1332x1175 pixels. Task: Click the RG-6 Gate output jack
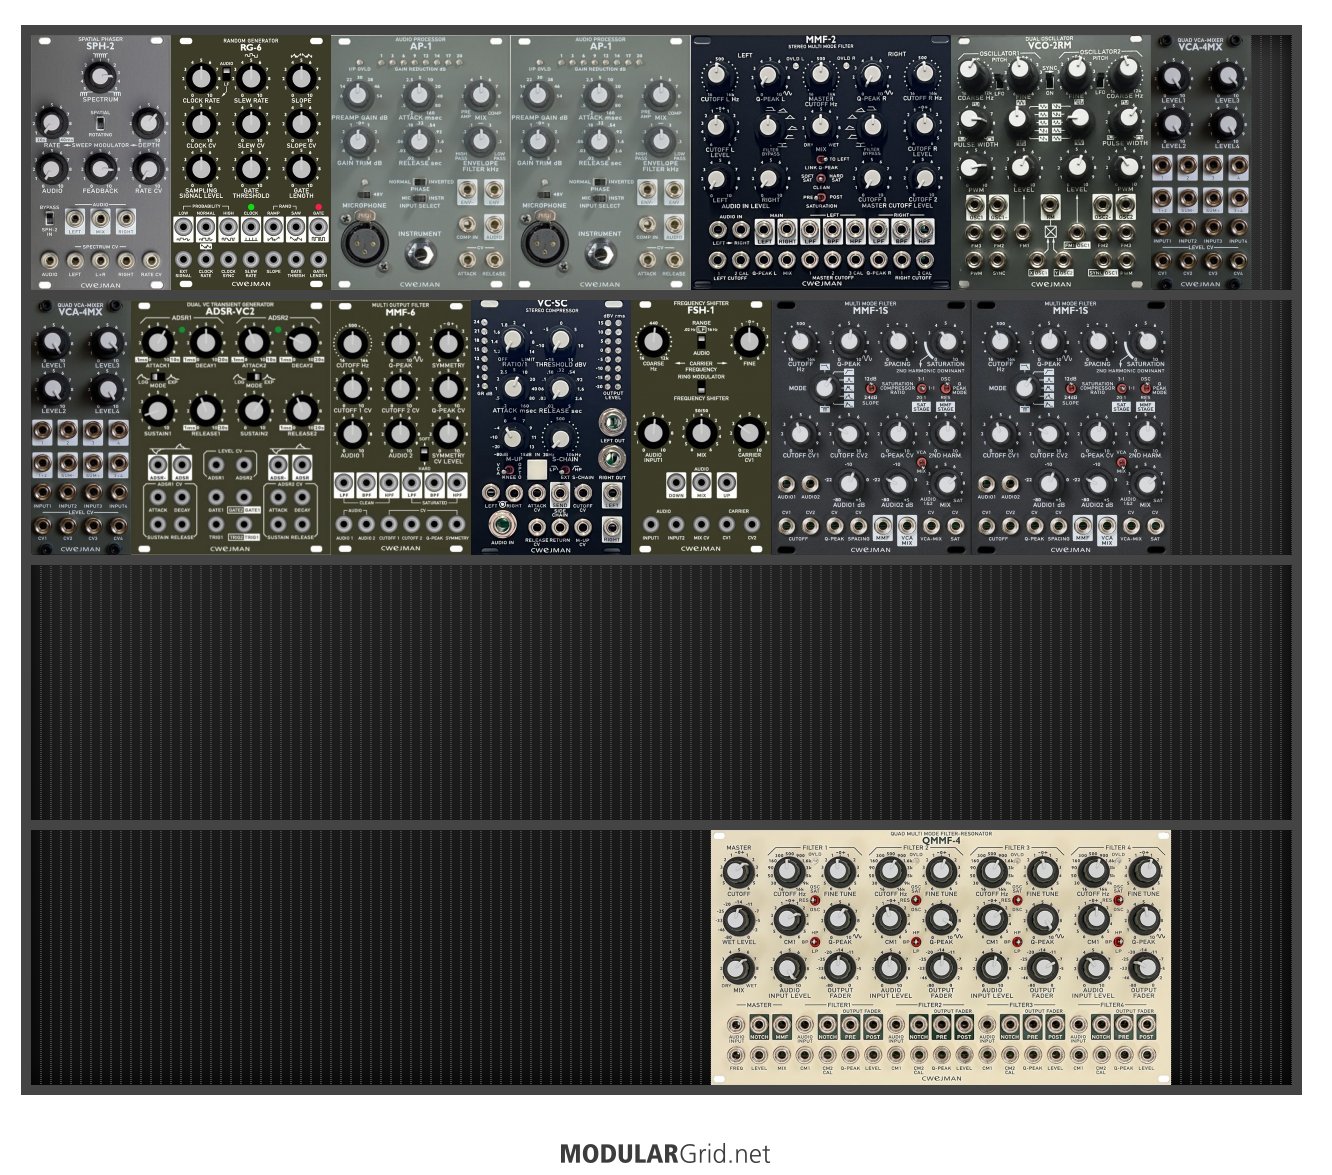319,228
